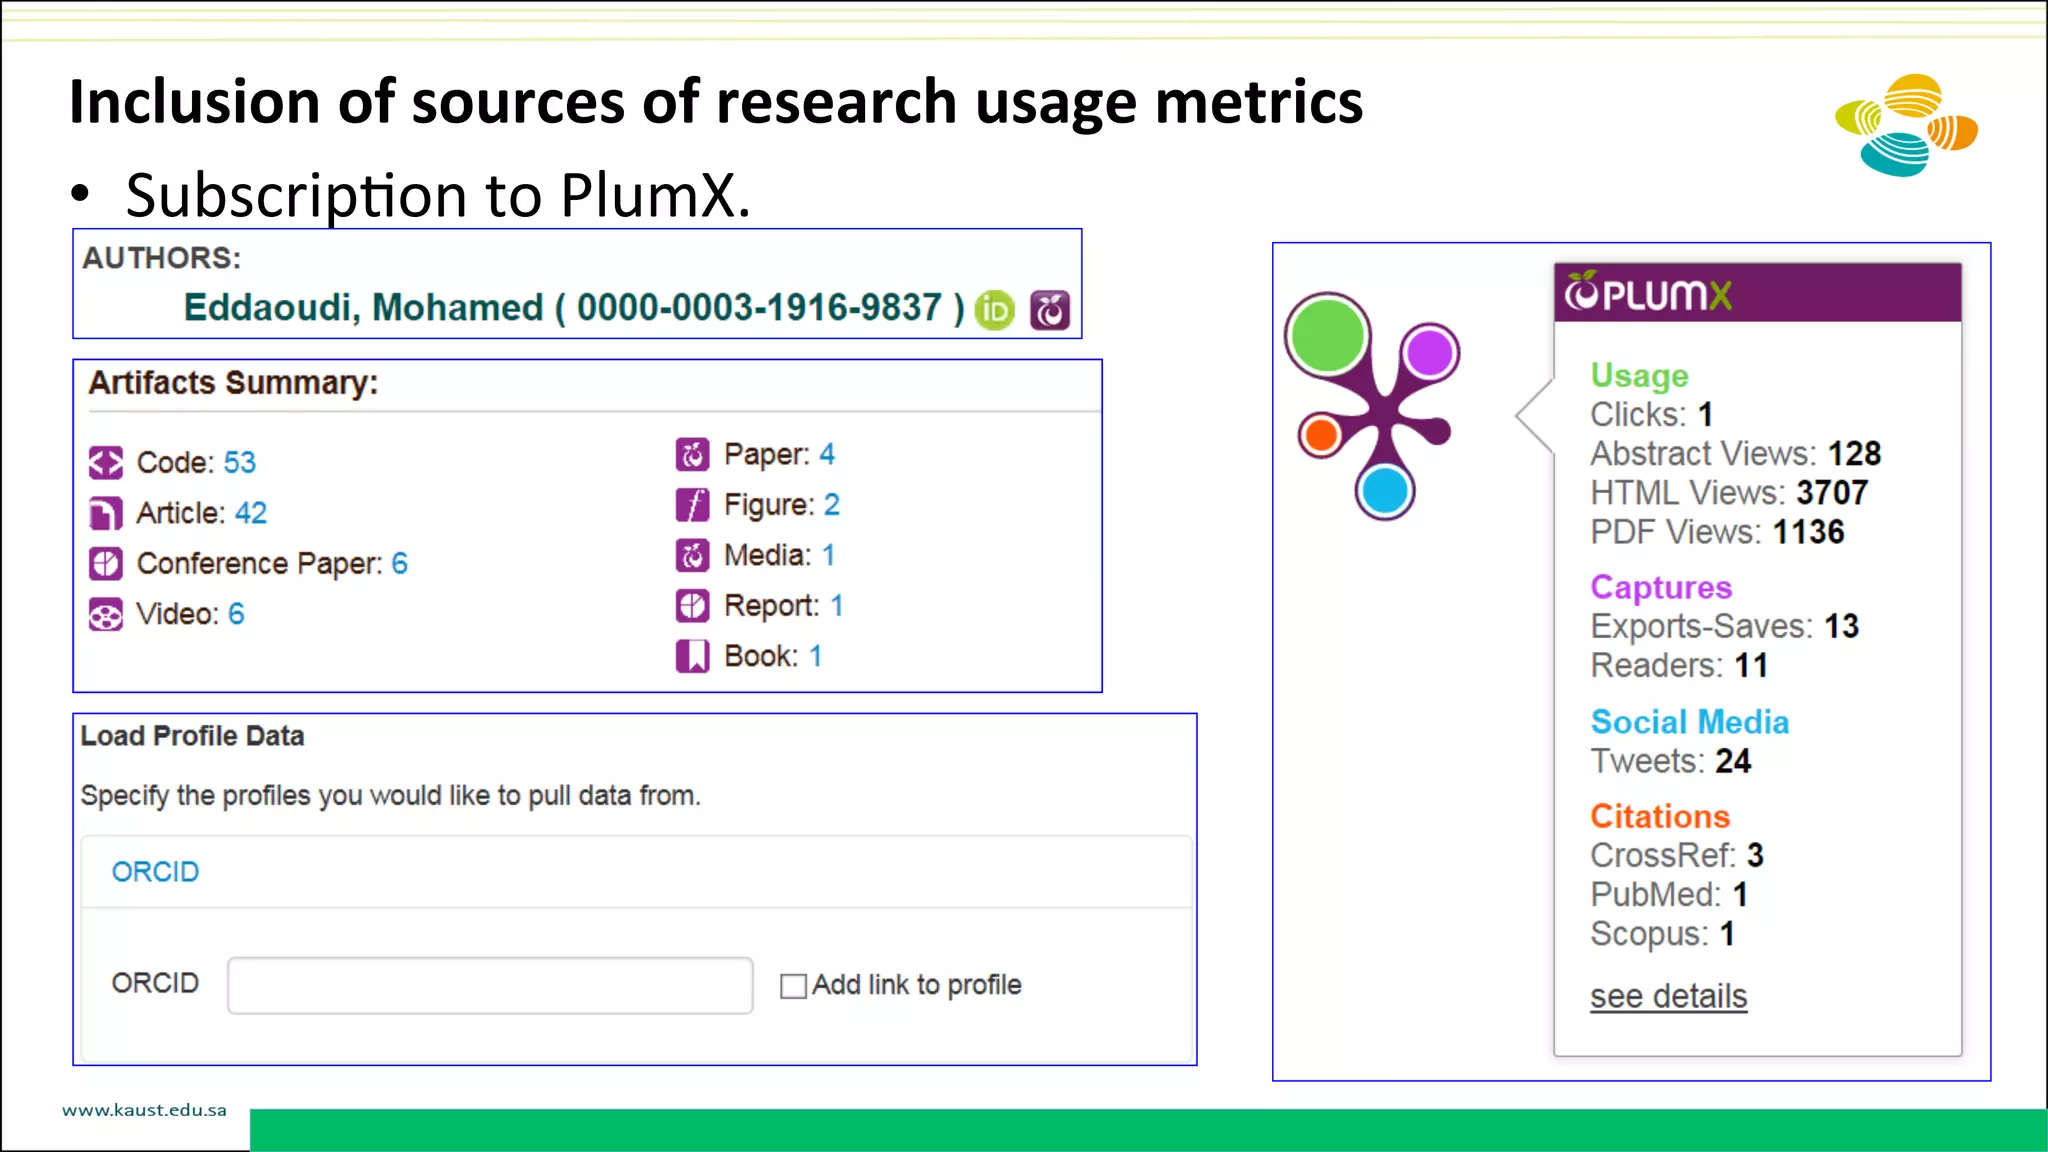The image size is (2048, 1152).
Task: Click the Video artifact icon
Action: (x=106, y=614)
